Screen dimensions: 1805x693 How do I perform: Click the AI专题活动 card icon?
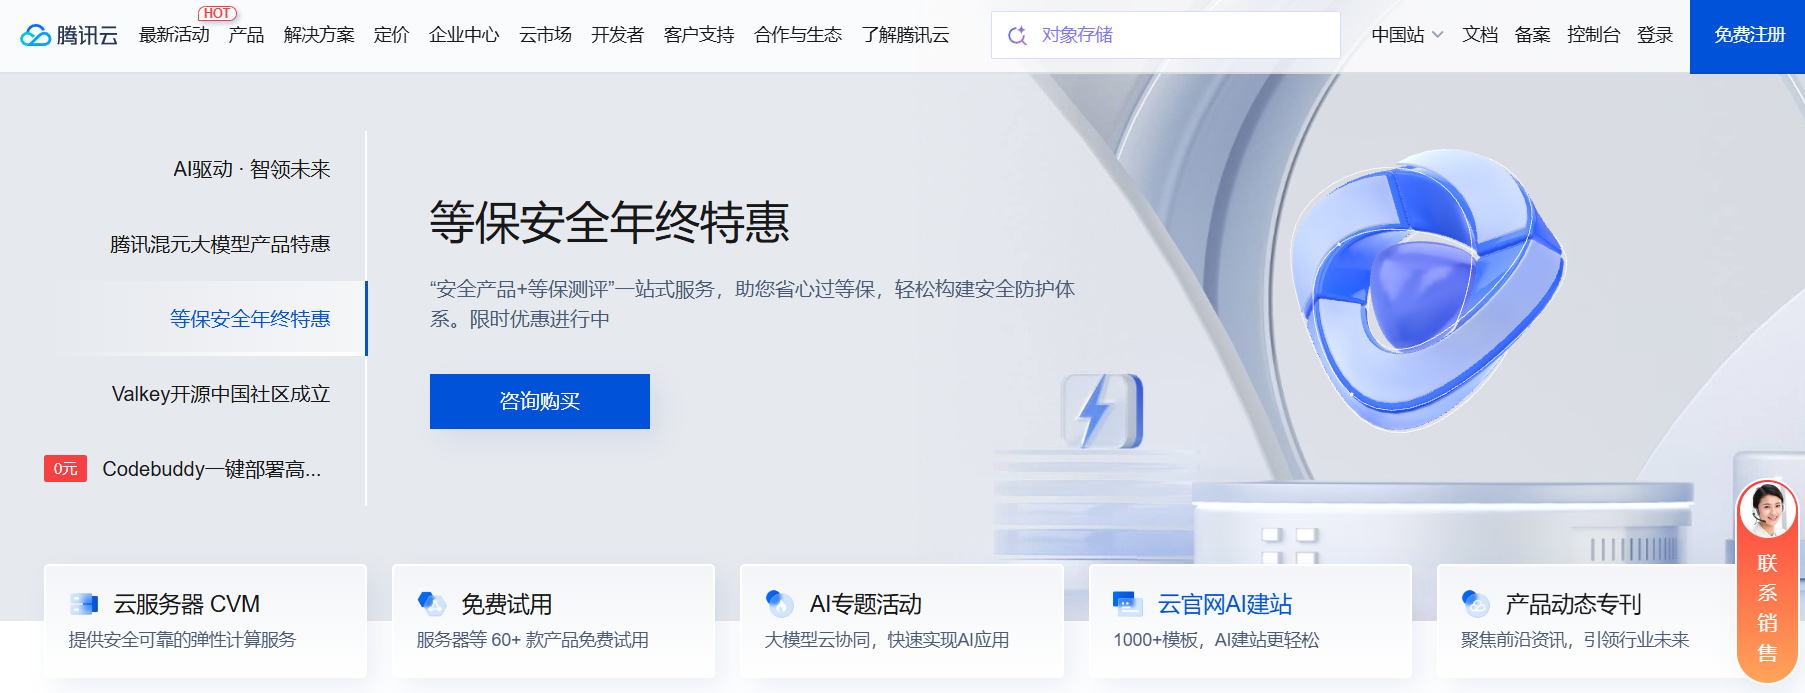tap(780, 604)
